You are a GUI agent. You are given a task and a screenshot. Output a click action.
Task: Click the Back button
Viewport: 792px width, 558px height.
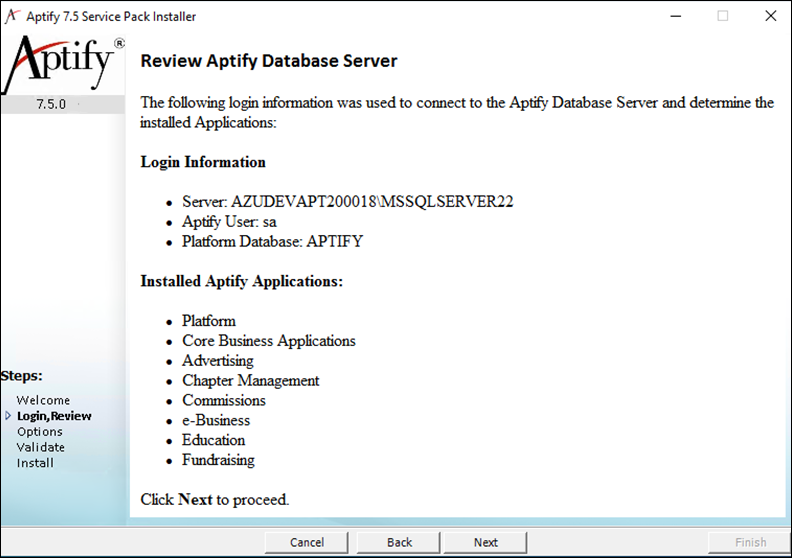399,542
